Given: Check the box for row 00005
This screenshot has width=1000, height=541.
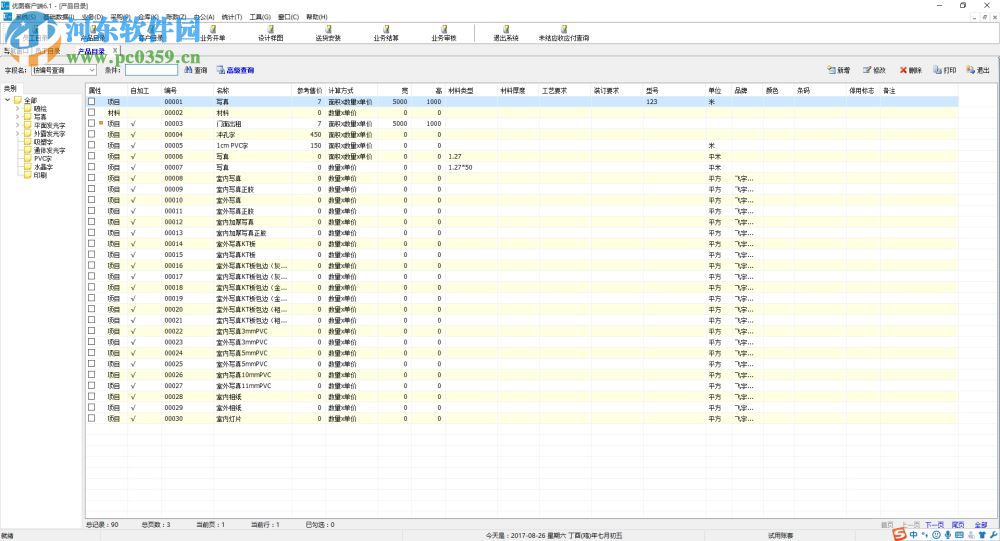Looking at the screenshot, I should point(92,145).
